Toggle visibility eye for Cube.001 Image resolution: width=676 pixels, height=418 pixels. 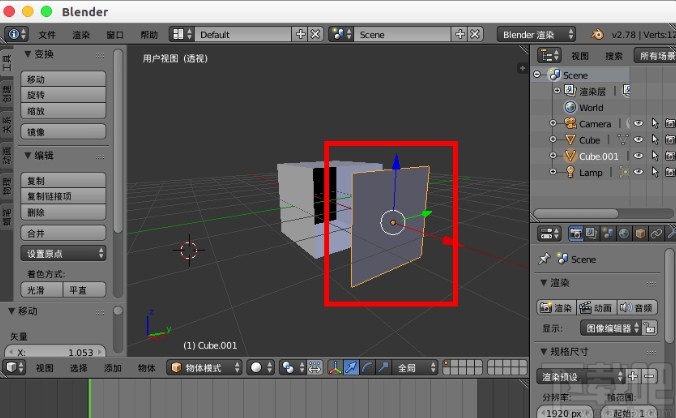pyautogui.click(x=638, y=156)
